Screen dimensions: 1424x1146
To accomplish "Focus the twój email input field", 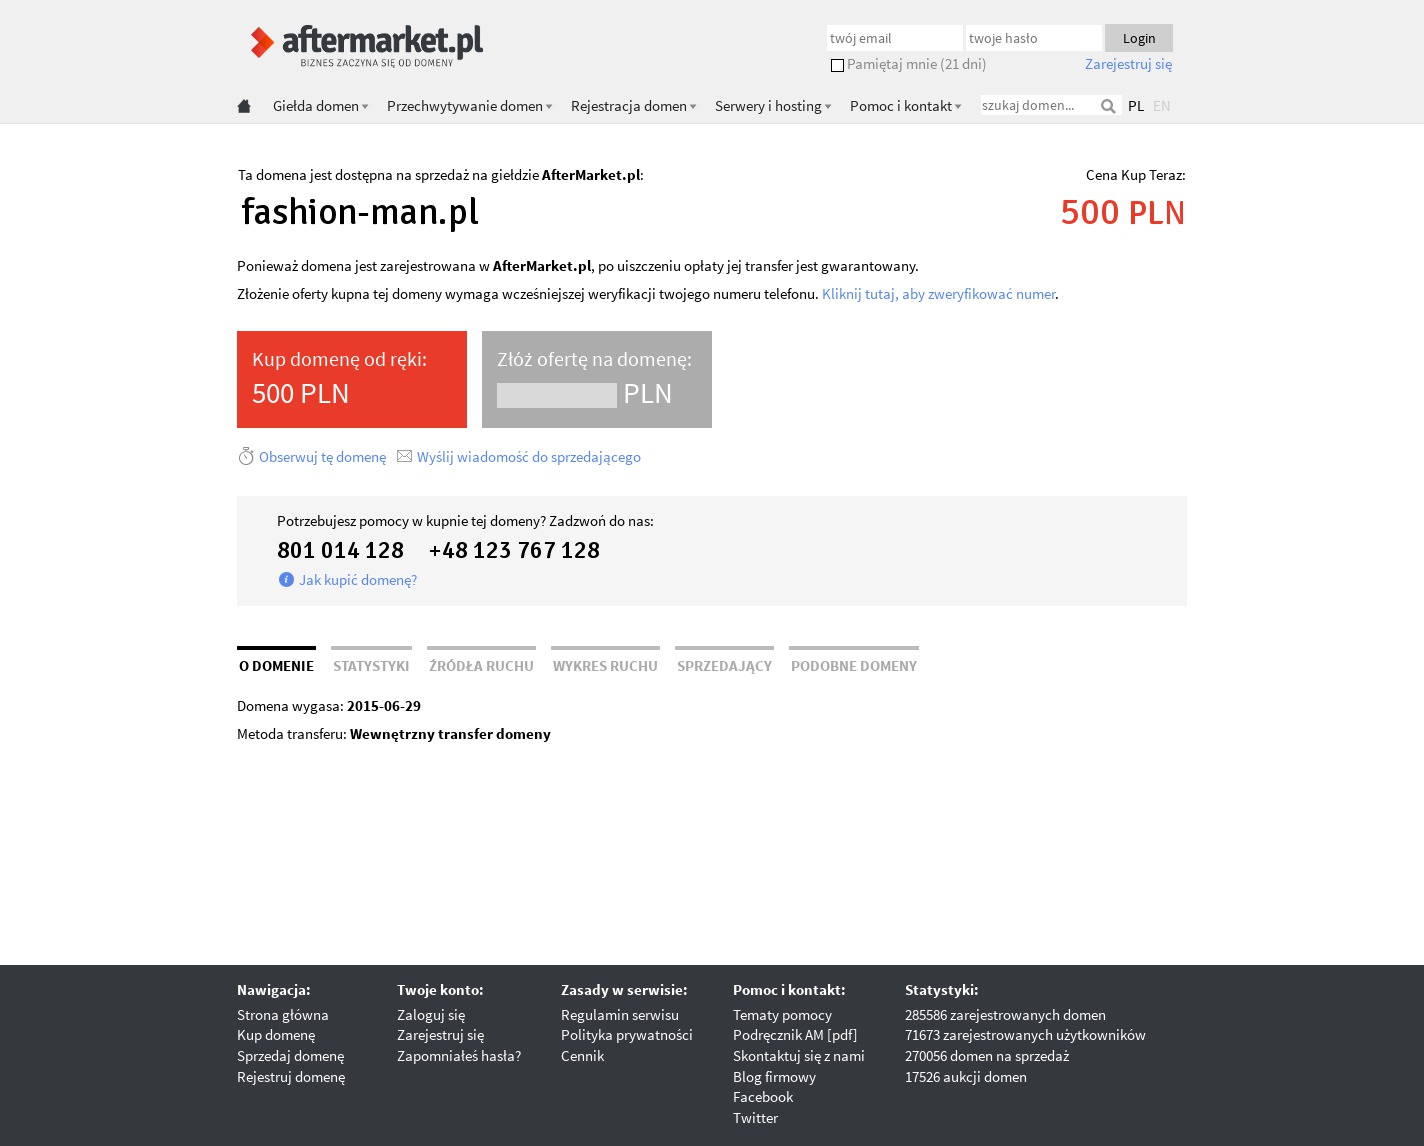I will 894,38.
